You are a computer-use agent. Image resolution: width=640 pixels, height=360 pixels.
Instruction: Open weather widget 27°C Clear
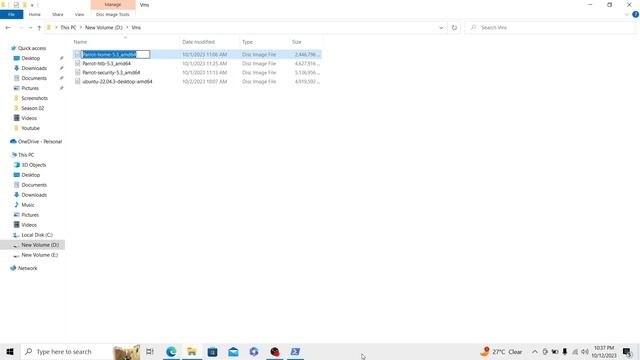coord(502,351)
